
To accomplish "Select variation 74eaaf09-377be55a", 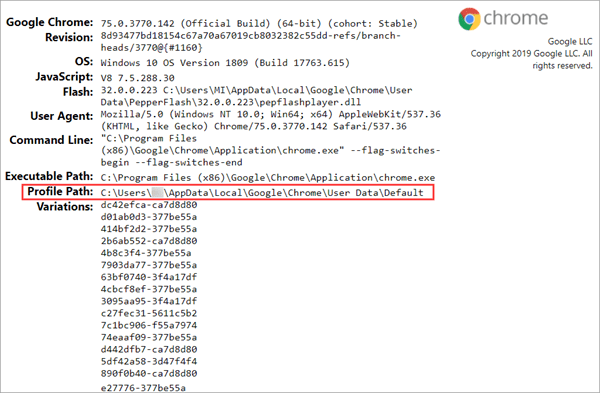I will [149, 337].
